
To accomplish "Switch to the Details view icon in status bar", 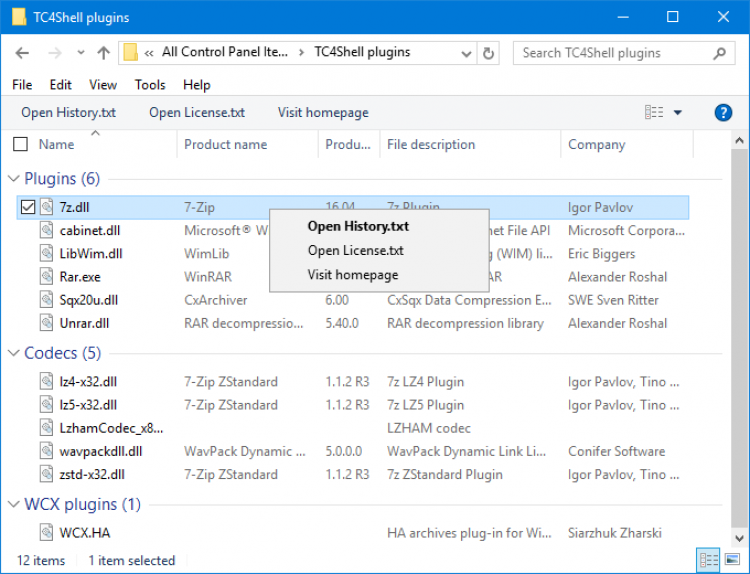I will (x=708, y=560).
